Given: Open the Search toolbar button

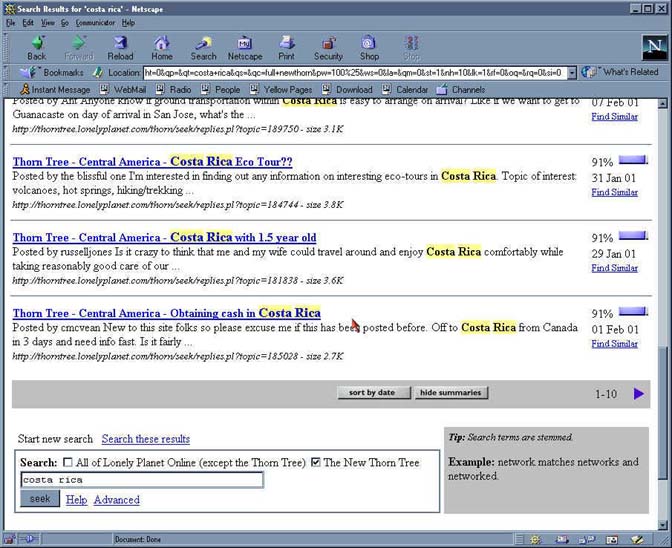Looking at the screenshot, I should coord(203,48).
